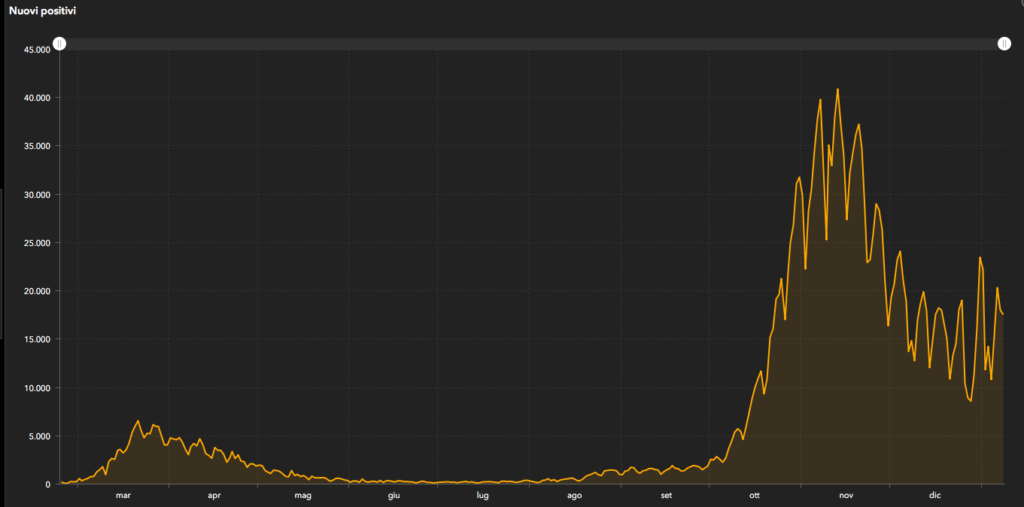Screen dimensions: 1024x507
Task: Click the 'apr' month label on x-axis
Action: (213, 496)
